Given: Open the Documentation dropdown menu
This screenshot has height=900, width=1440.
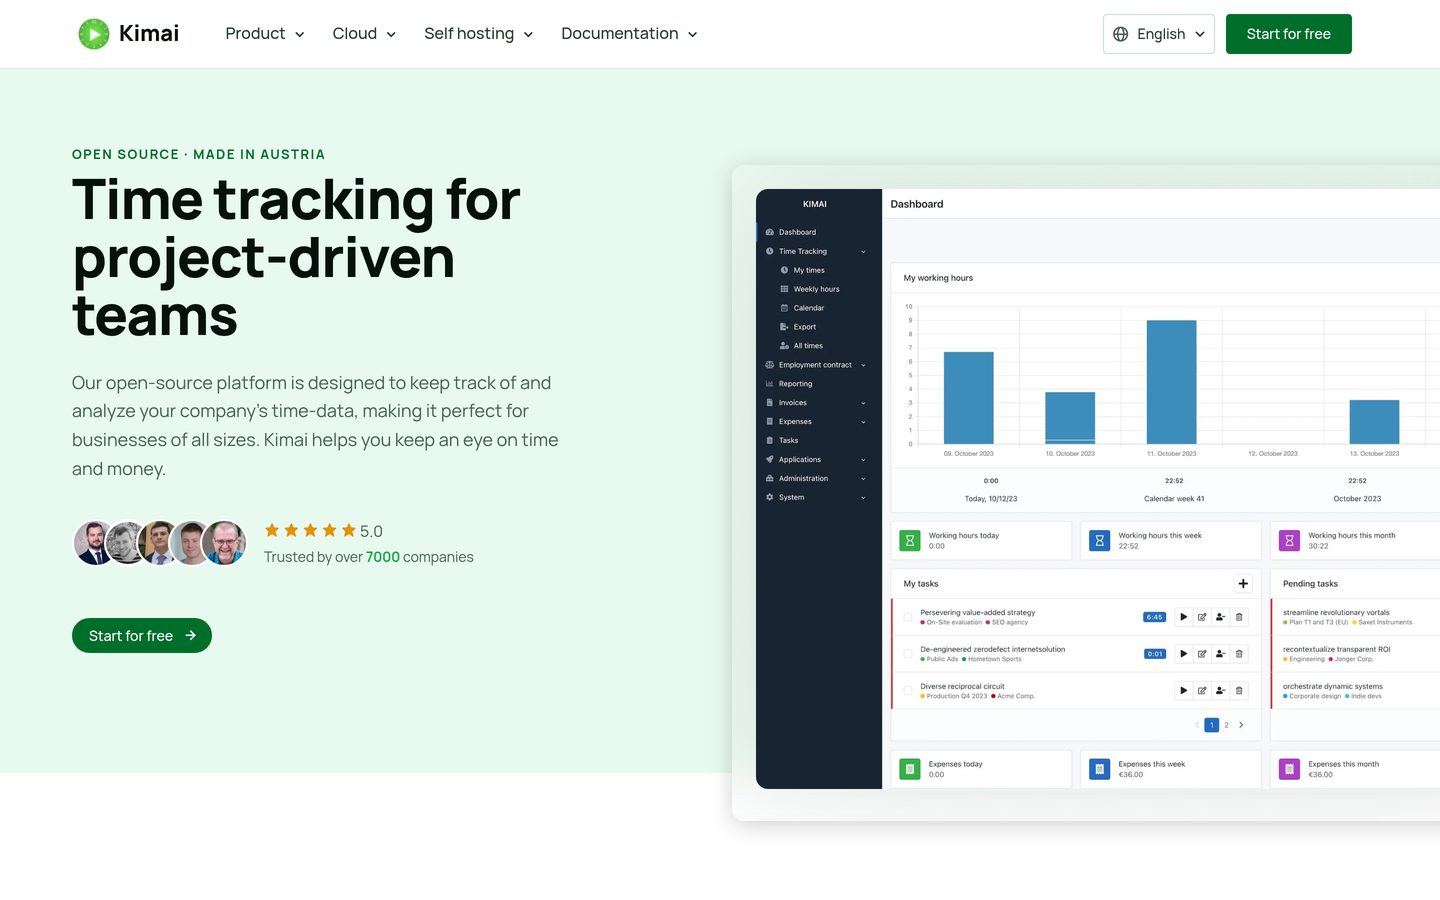Looking at the screenshot, I should pos(629,34).
